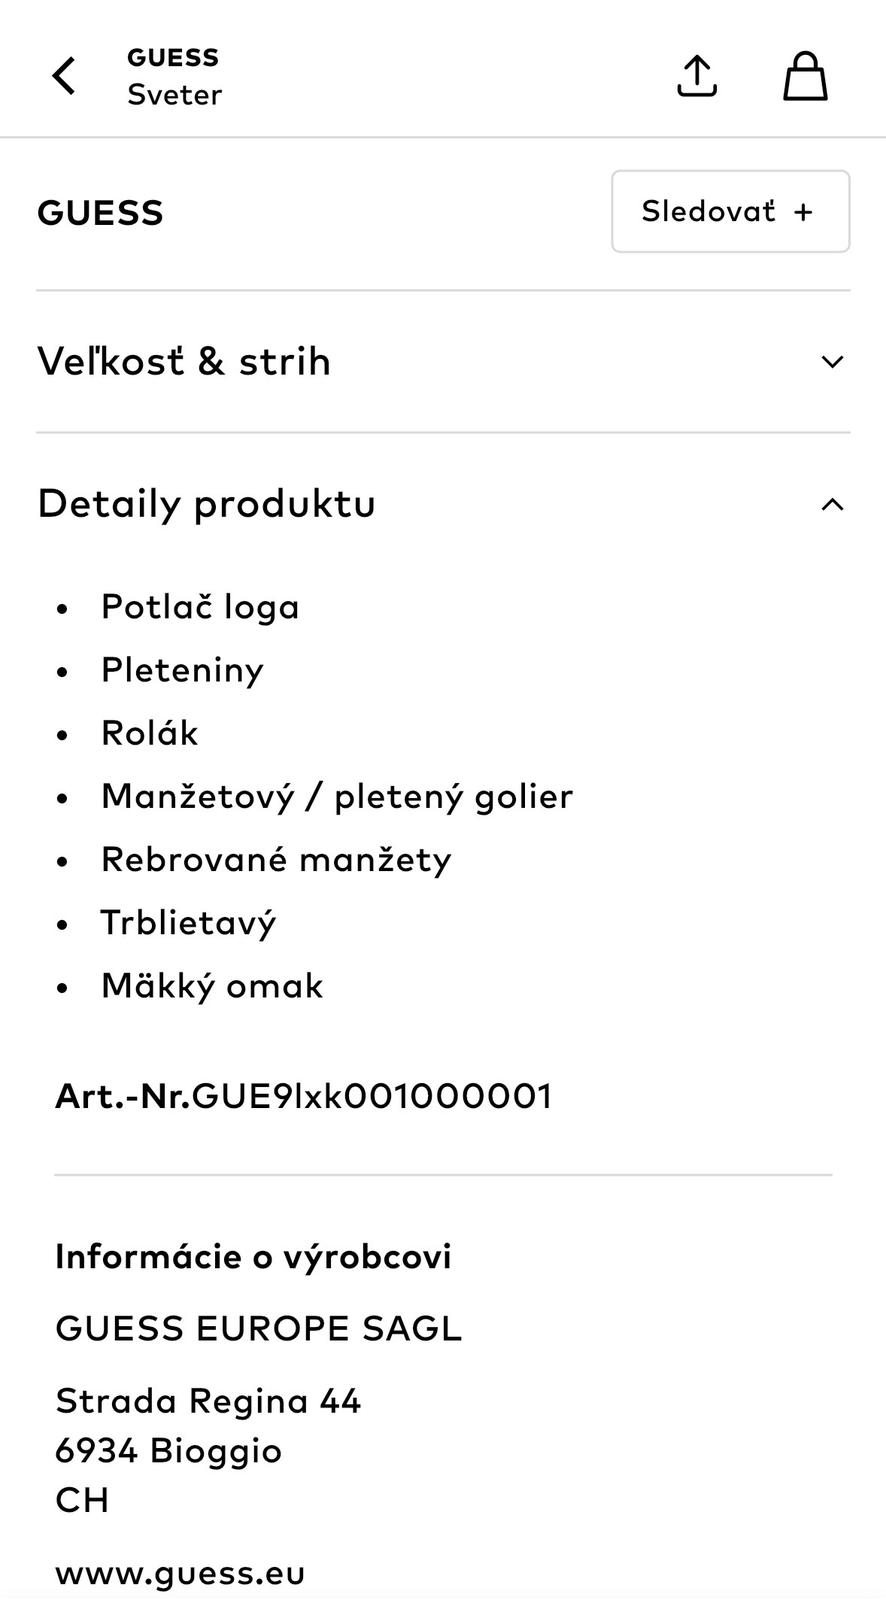Tap the Strada Regina 44 address line
Image resolution: width=886 pixels, height=1600 pixels.
(208, 1401)
